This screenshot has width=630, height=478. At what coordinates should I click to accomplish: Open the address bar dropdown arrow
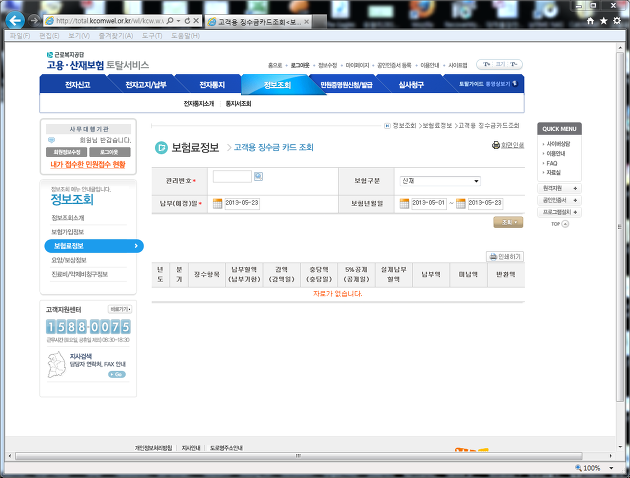coord(178,20)
